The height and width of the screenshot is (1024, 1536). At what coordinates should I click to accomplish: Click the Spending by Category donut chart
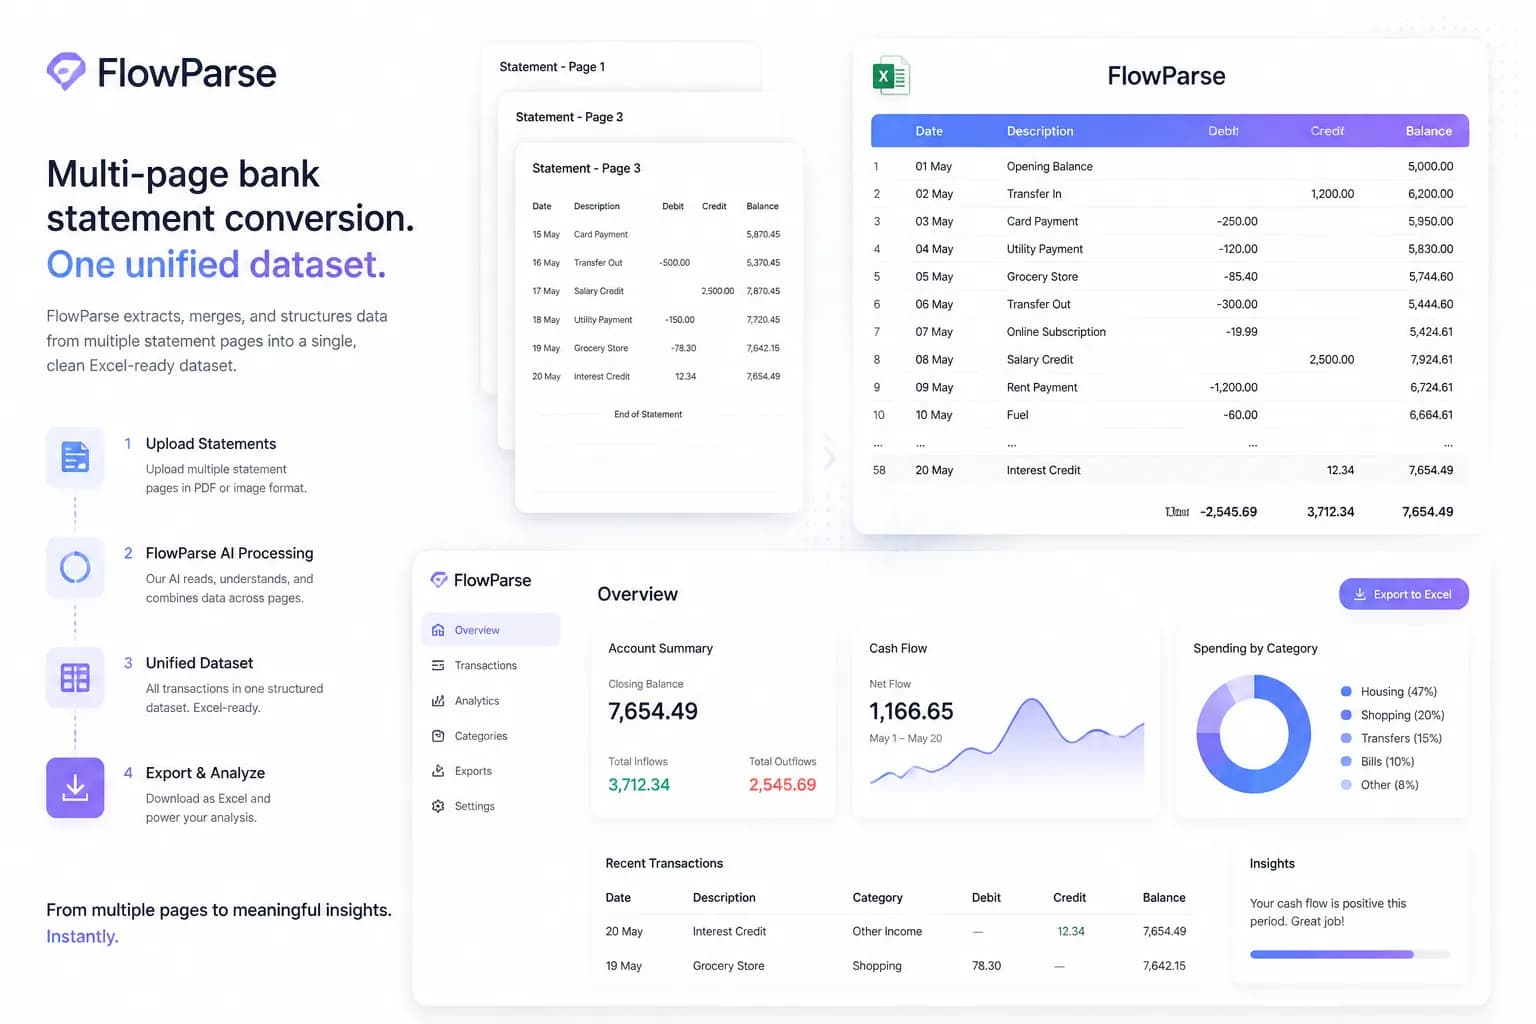1253,734
